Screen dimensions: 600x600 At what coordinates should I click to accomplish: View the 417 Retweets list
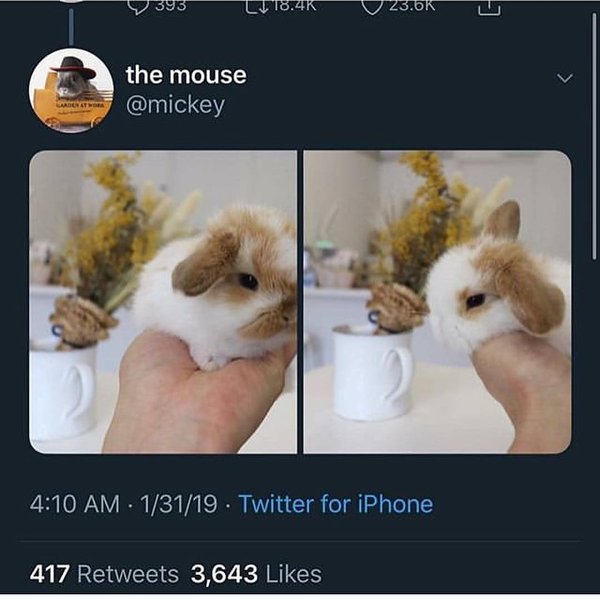[104, 574]
